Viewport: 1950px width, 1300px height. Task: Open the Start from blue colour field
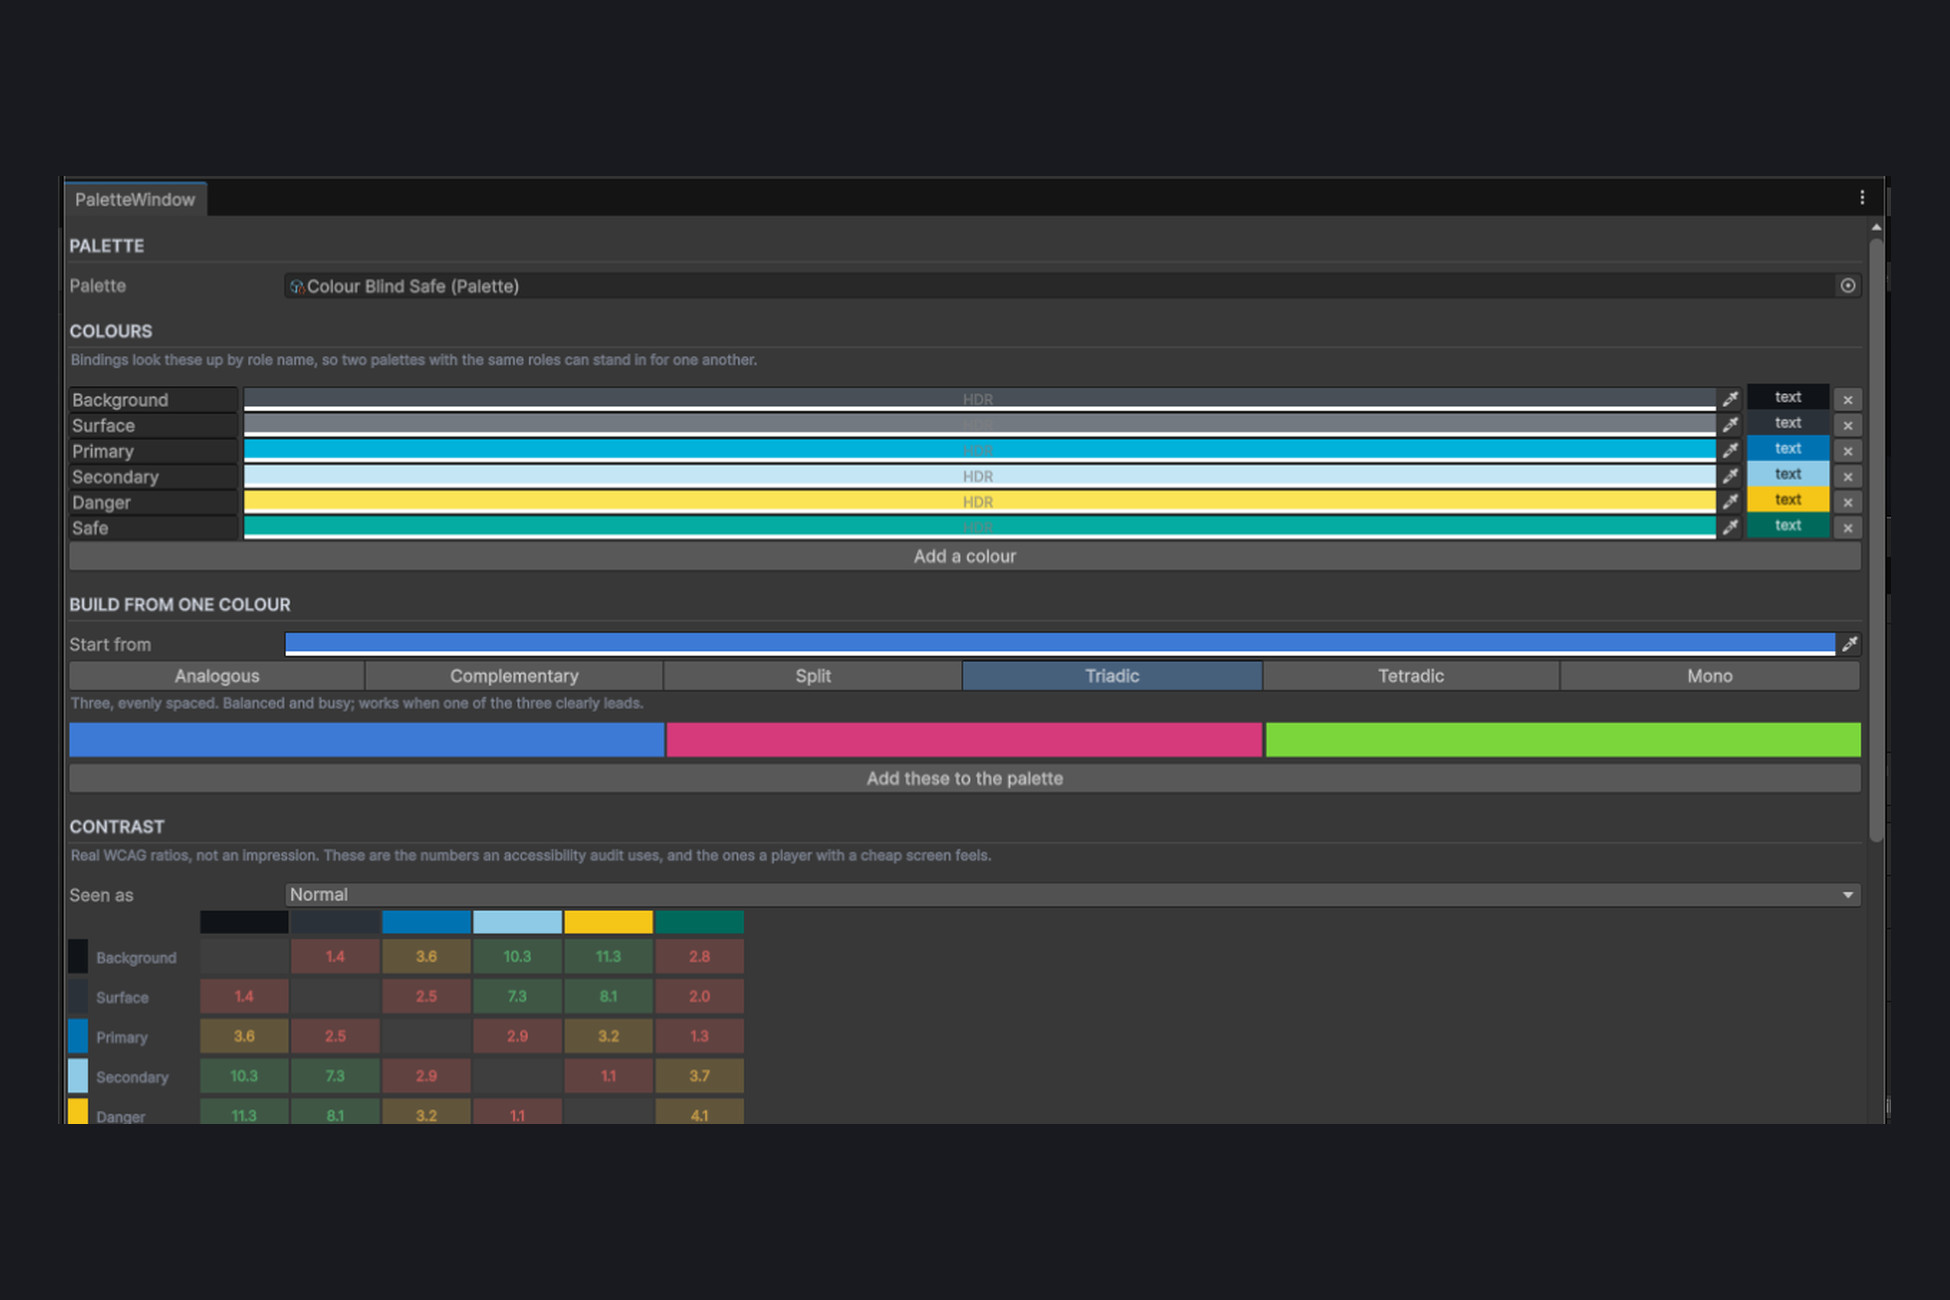point(1060,644)
